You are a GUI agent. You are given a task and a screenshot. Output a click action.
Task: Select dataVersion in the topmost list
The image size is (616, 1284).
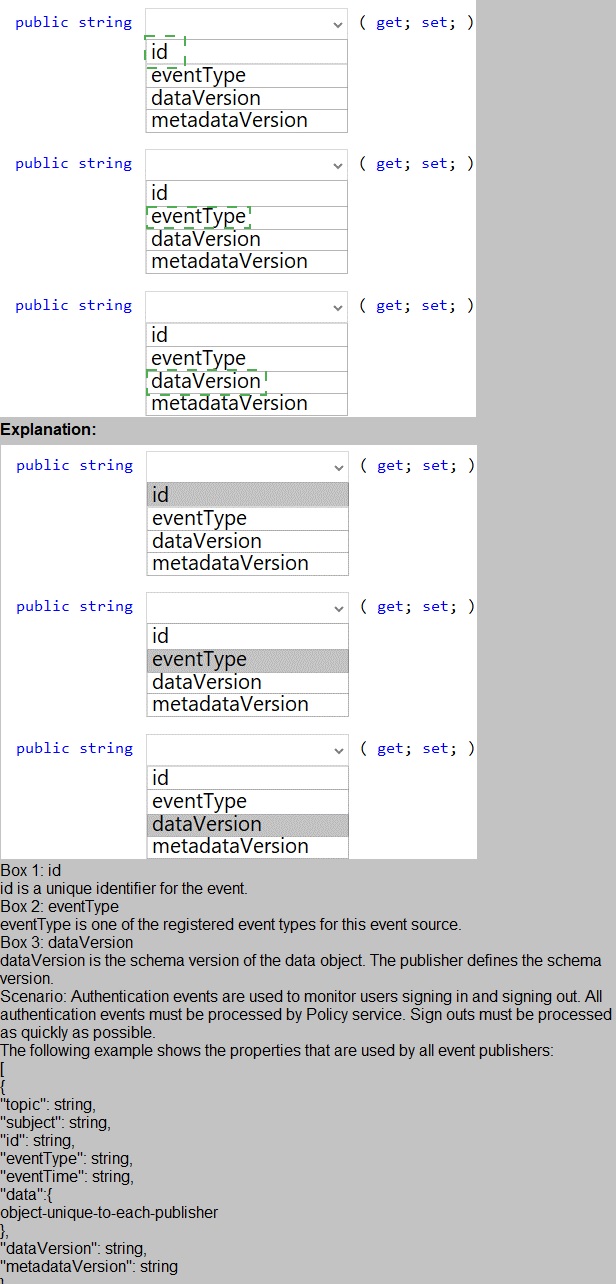(206, 98)
